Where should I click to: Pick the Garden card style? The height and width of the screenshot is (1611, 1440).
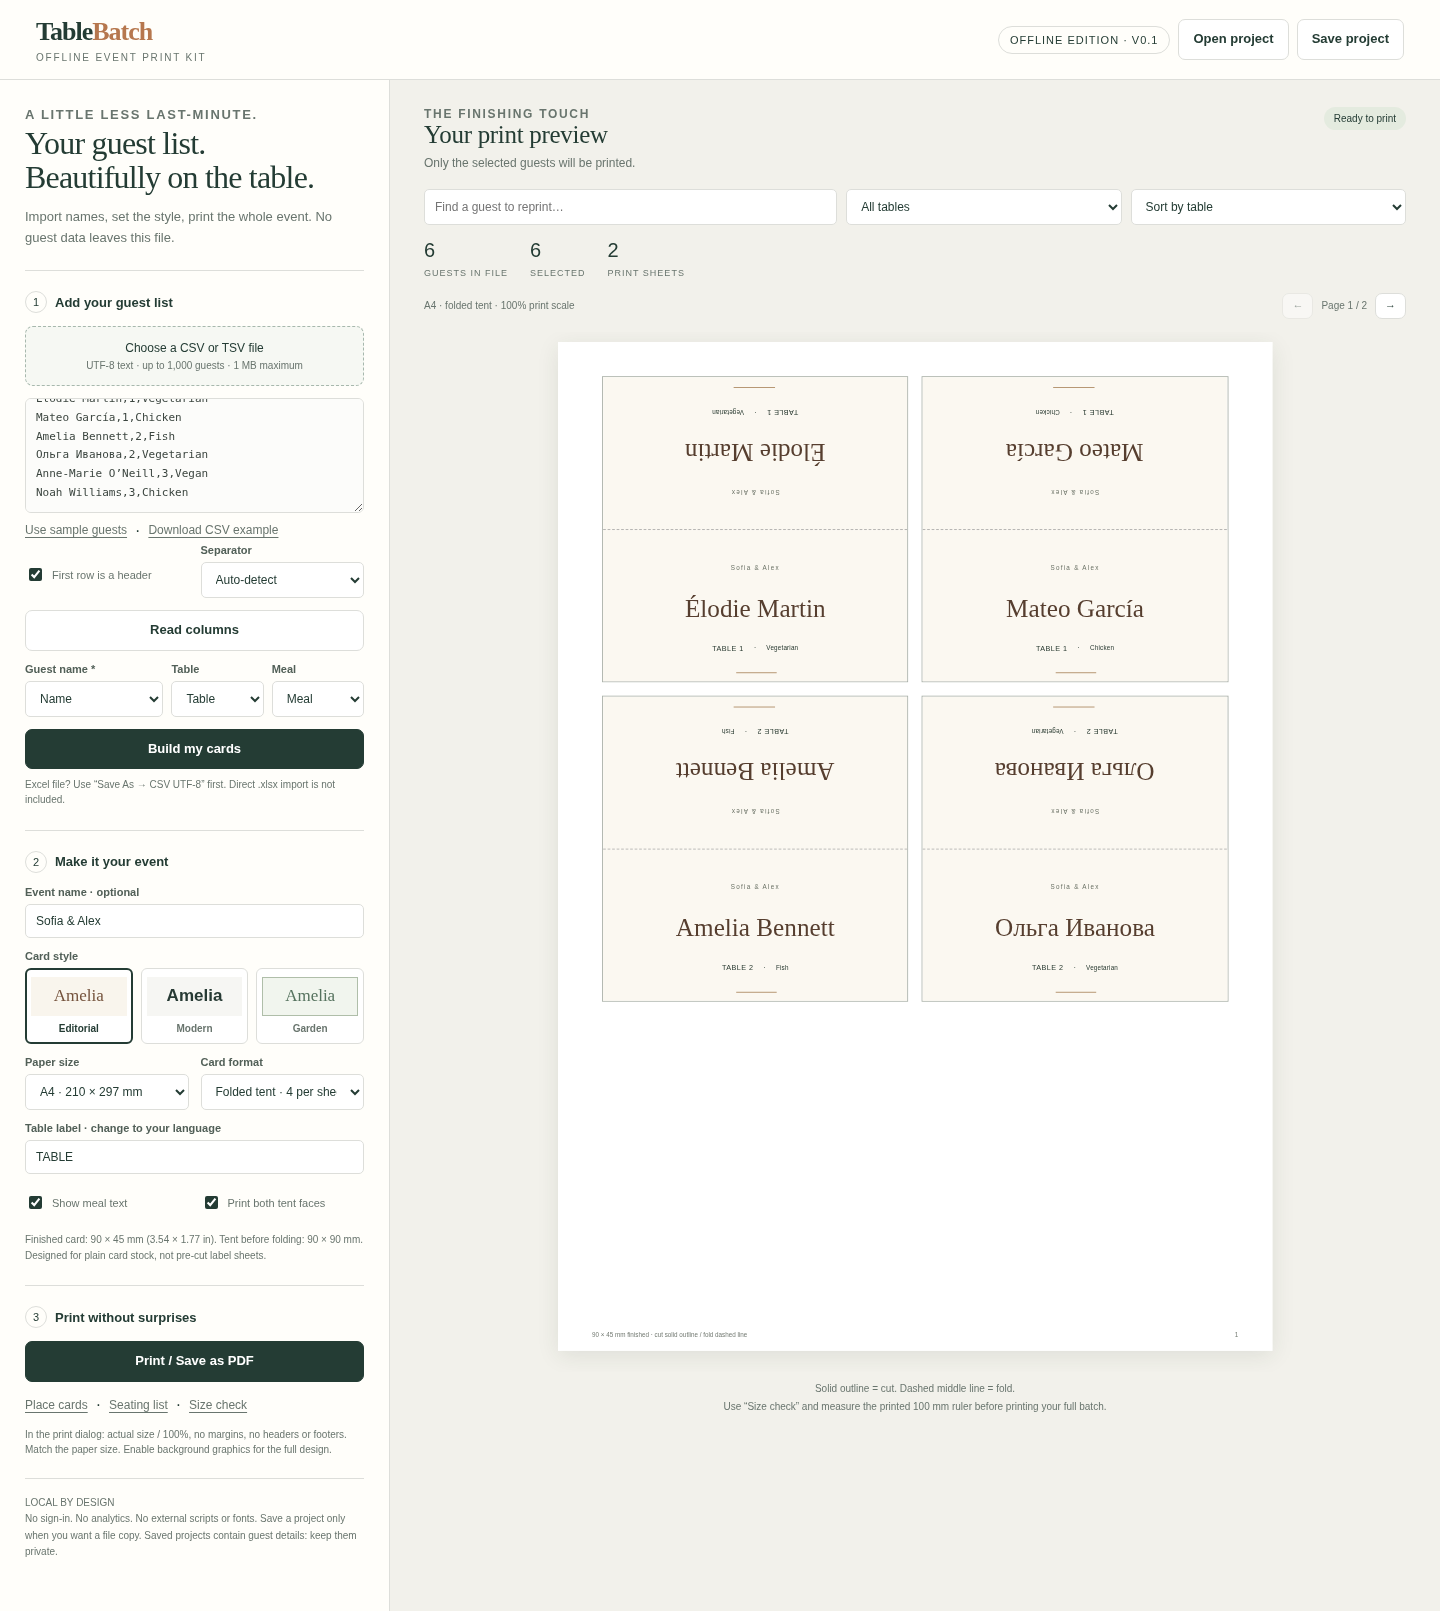[x=310, y=1006]
